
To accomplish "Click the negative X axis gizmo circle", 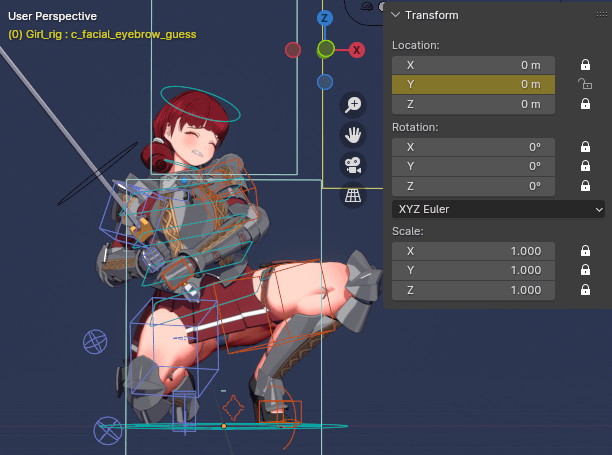I will [x=293, y=50].
